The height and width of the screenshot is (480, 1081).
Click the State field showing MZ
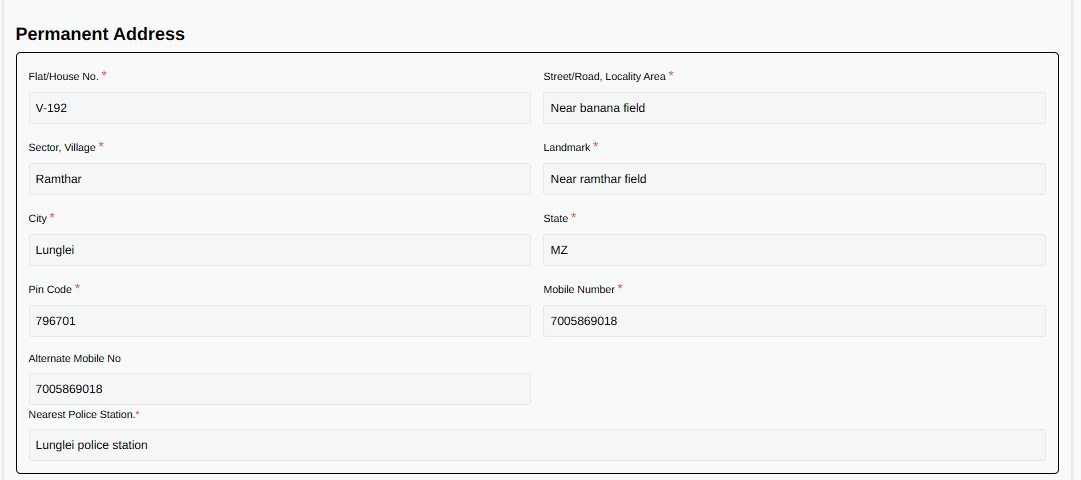[x=794, y=250]
